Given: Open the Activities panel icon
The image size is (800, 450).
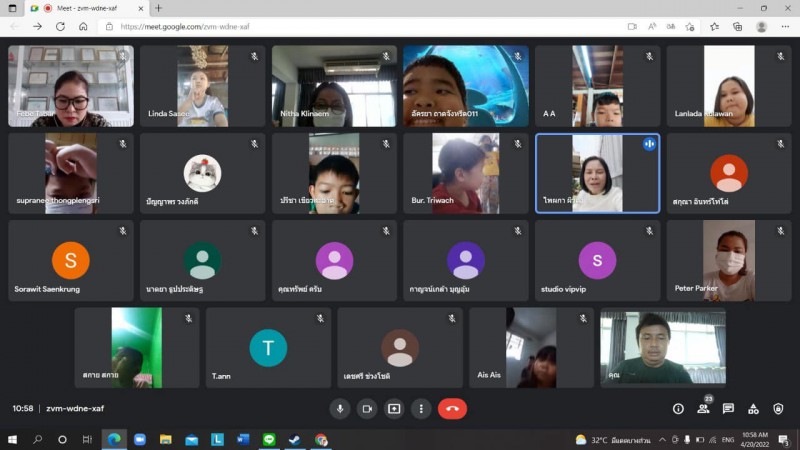Looking at the screenshot, I should click(x=753, y=408).
